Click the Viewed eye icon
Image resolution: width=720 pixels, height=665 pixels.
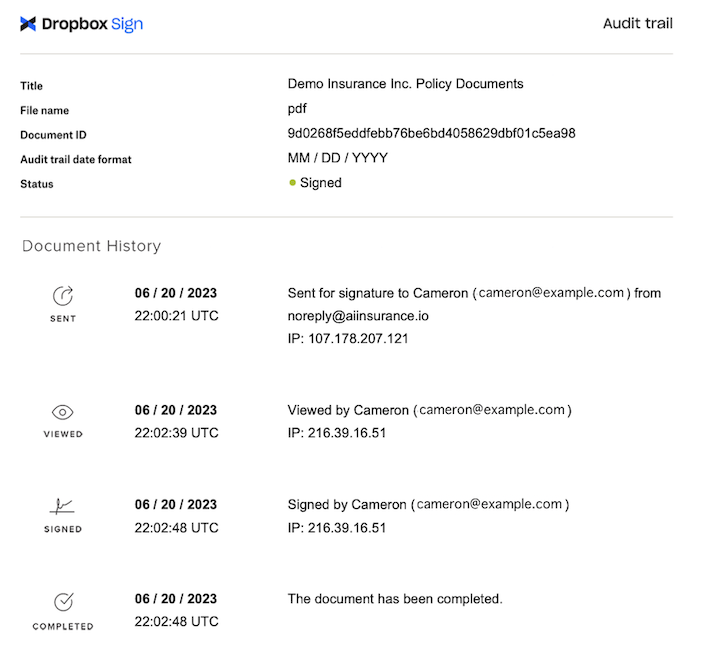63,412
